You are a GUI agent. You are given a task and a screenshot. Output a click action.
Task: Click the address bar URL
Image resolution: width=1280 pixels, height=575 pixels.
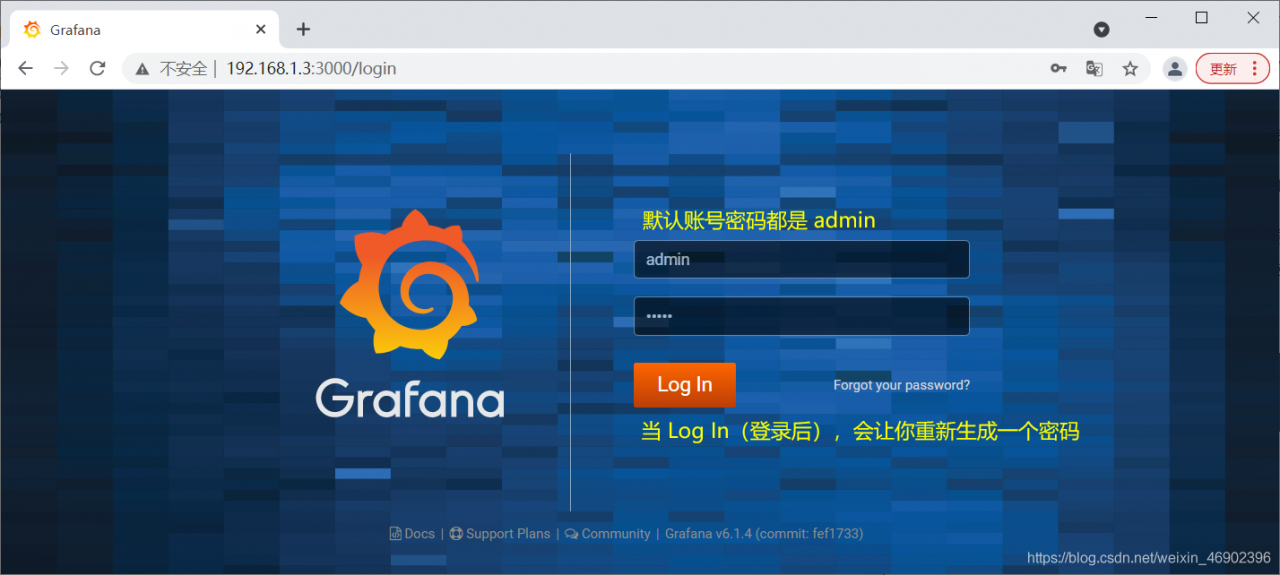click(x=311, y=68)
